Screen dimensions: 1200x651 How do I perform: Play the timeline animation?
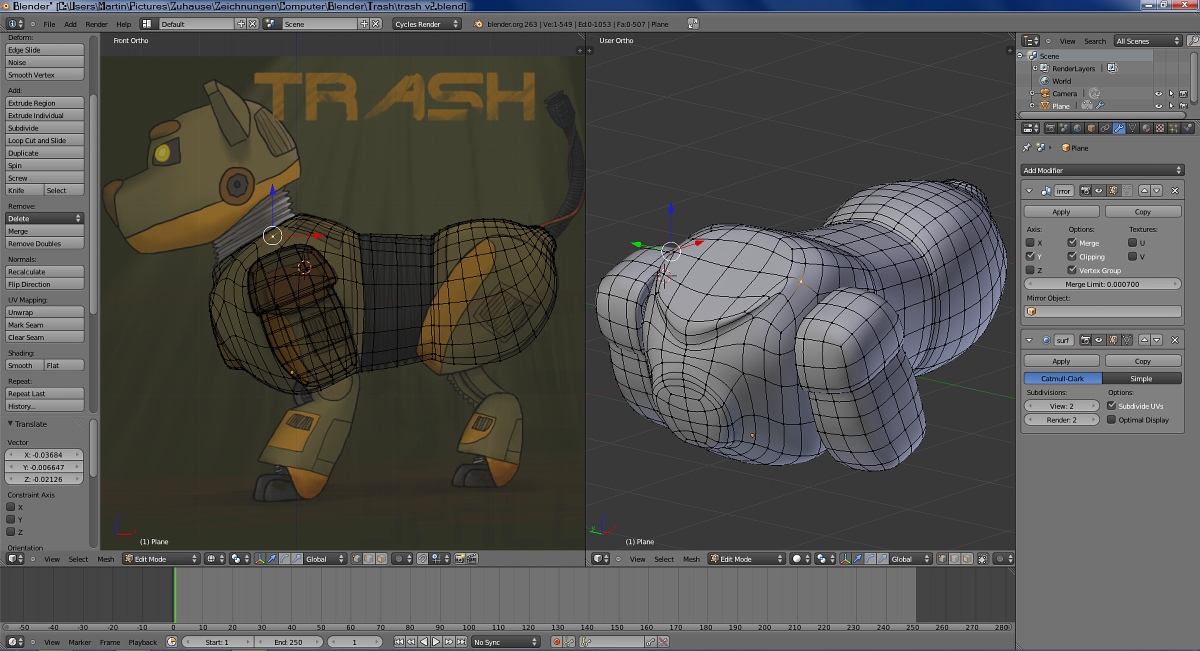point(436,642)
